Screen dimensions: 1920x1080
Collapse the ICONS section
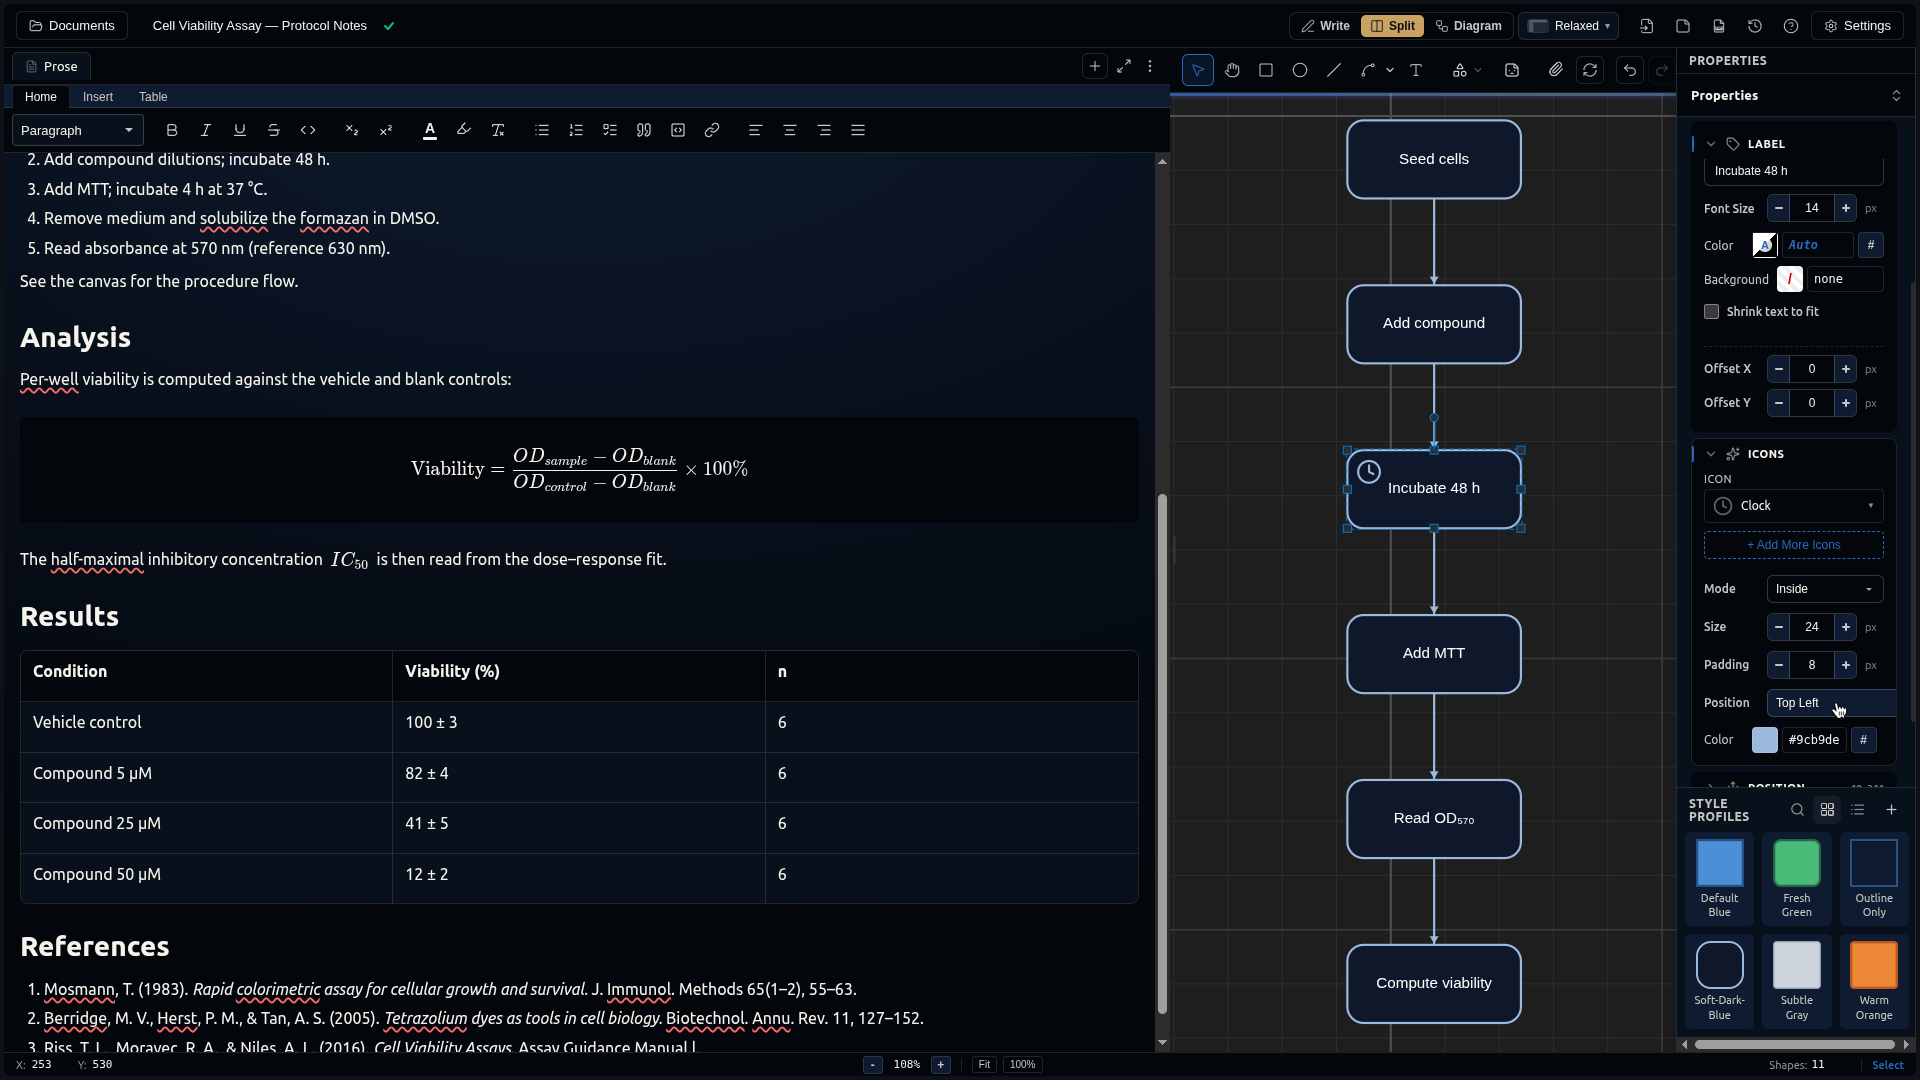pyautogui.click(x=1711, y=454)
